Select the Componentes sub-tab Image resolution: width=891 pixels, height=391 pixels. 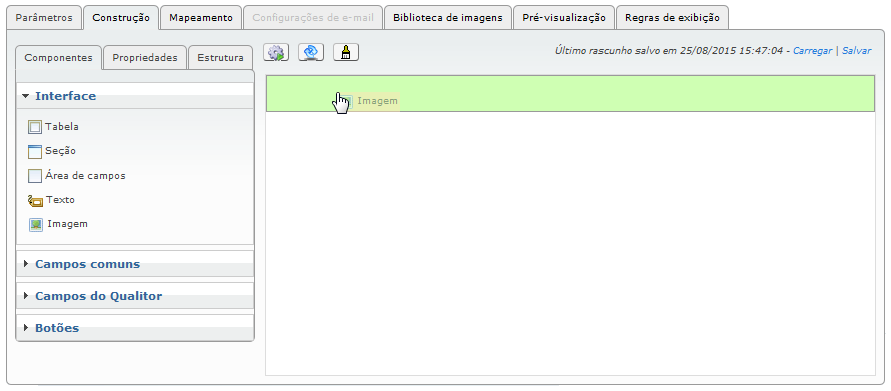[x=59, y=57]
